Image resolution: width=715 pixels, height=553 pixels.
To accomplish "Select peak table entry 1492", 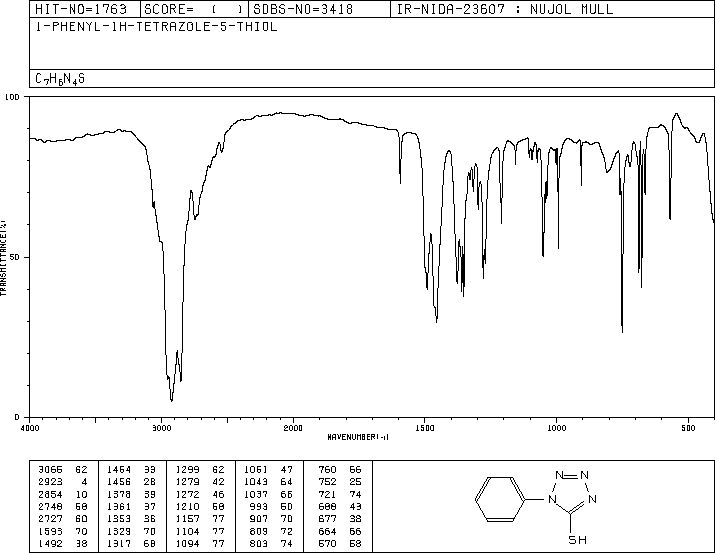I will (50, 543).
